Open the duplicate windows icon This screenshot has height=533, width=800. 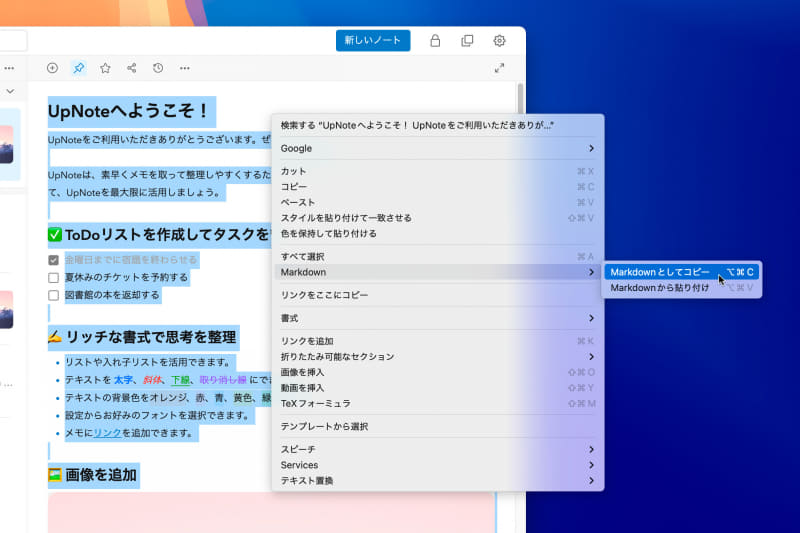coord(467,40)
